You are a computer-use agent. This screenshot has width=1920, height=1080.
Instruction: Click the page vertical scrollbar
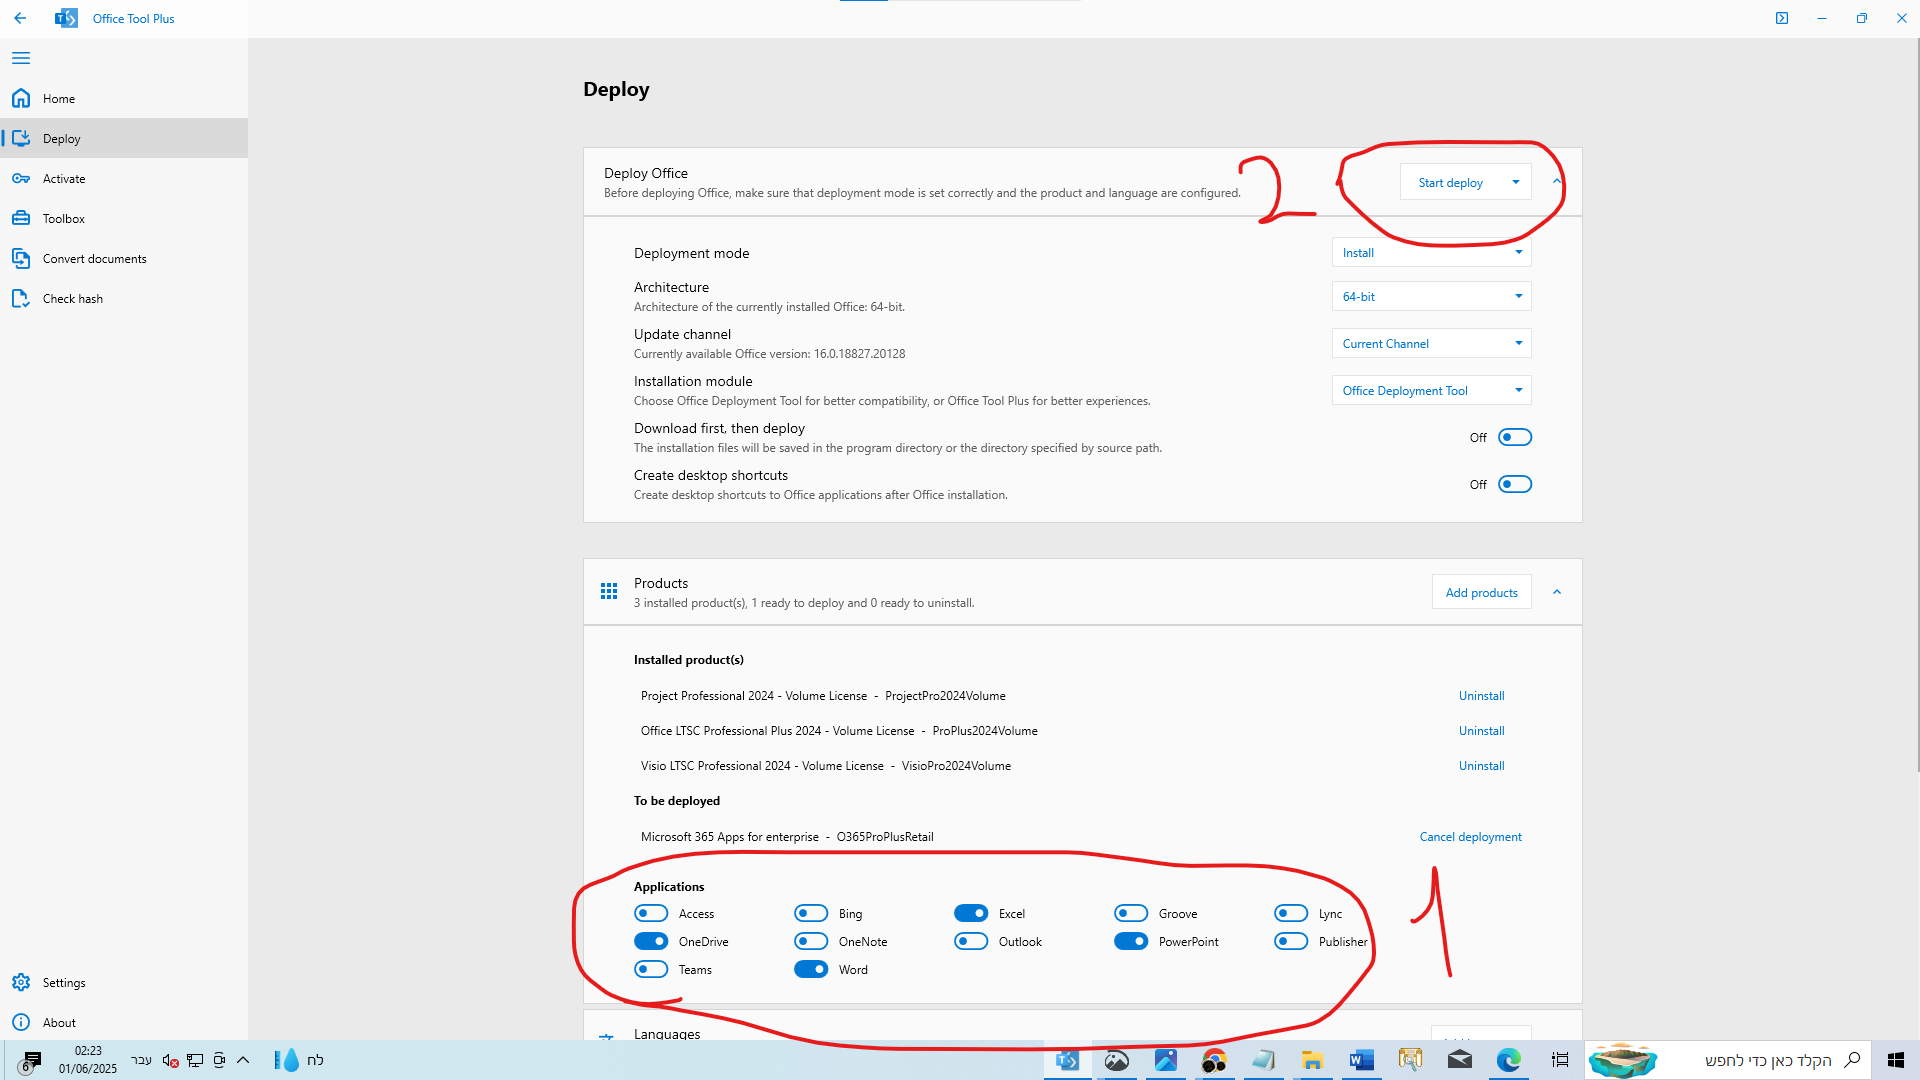[x=1916, y=405]
